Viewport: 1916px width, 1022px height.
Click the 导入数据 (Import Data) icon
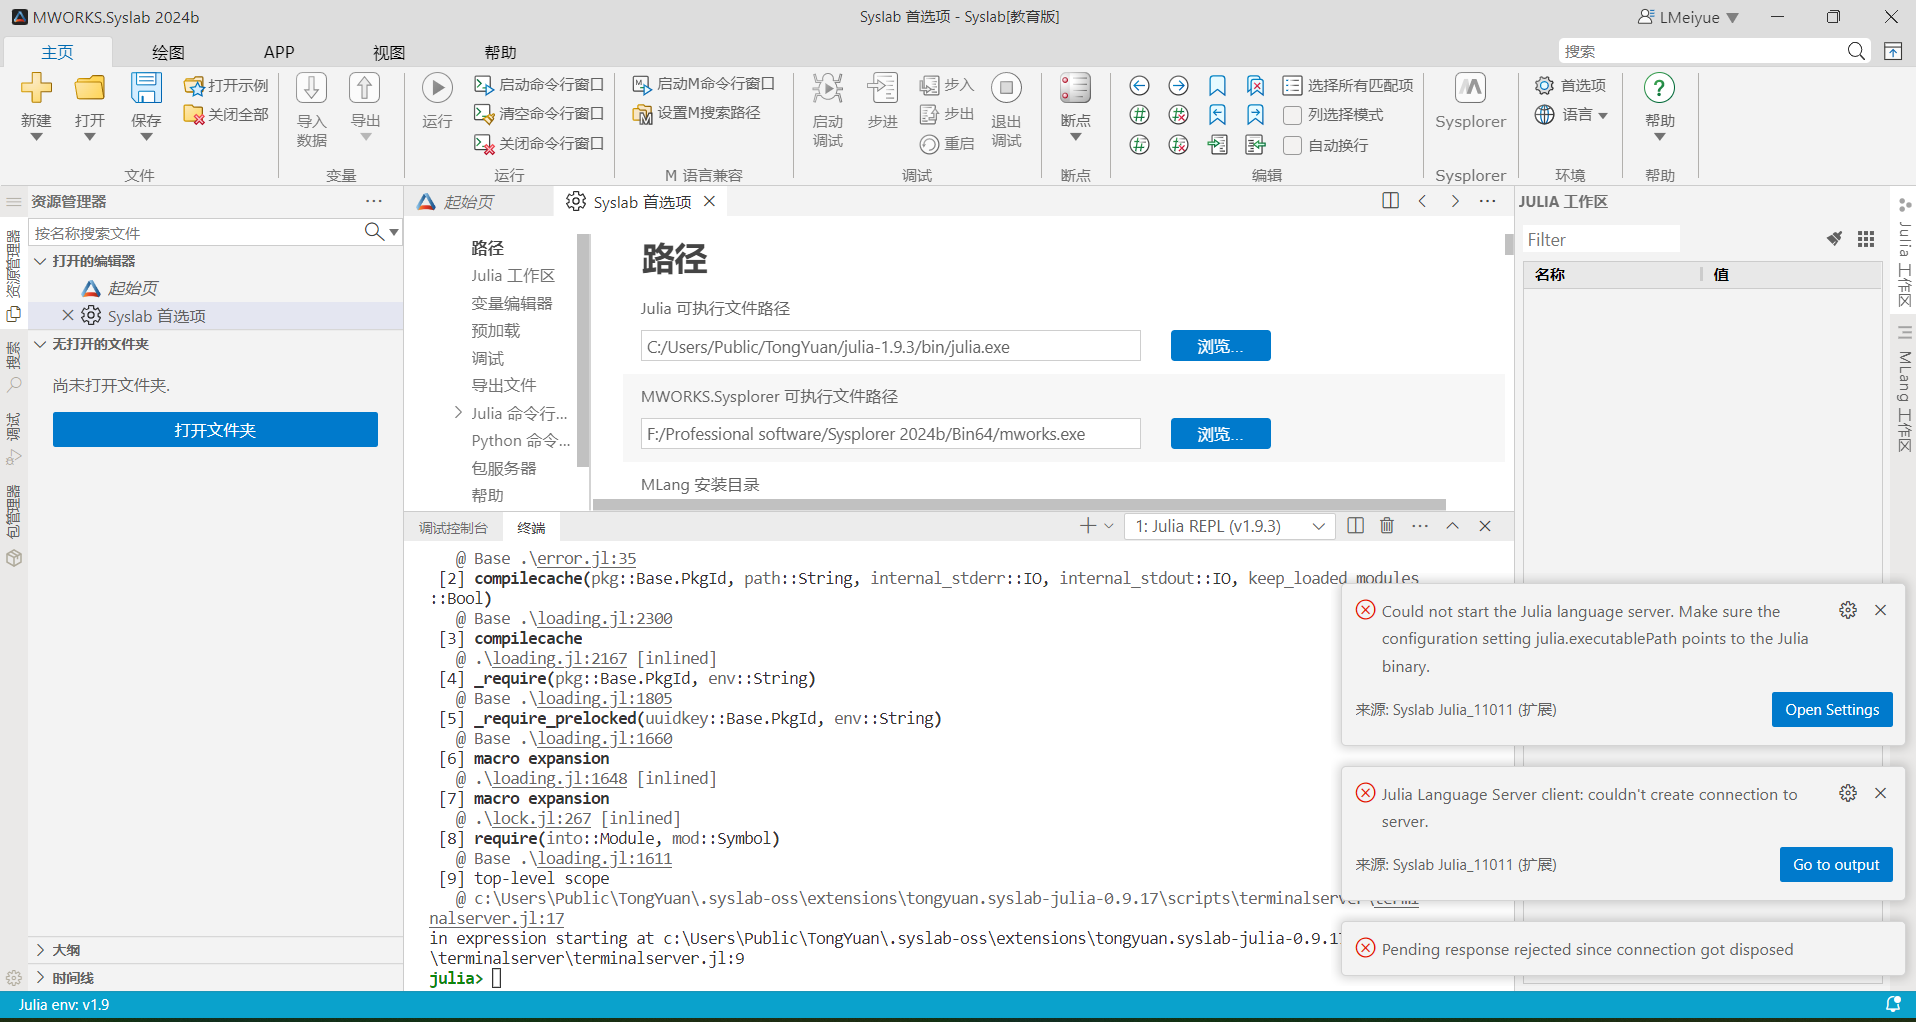click(312, 88)
